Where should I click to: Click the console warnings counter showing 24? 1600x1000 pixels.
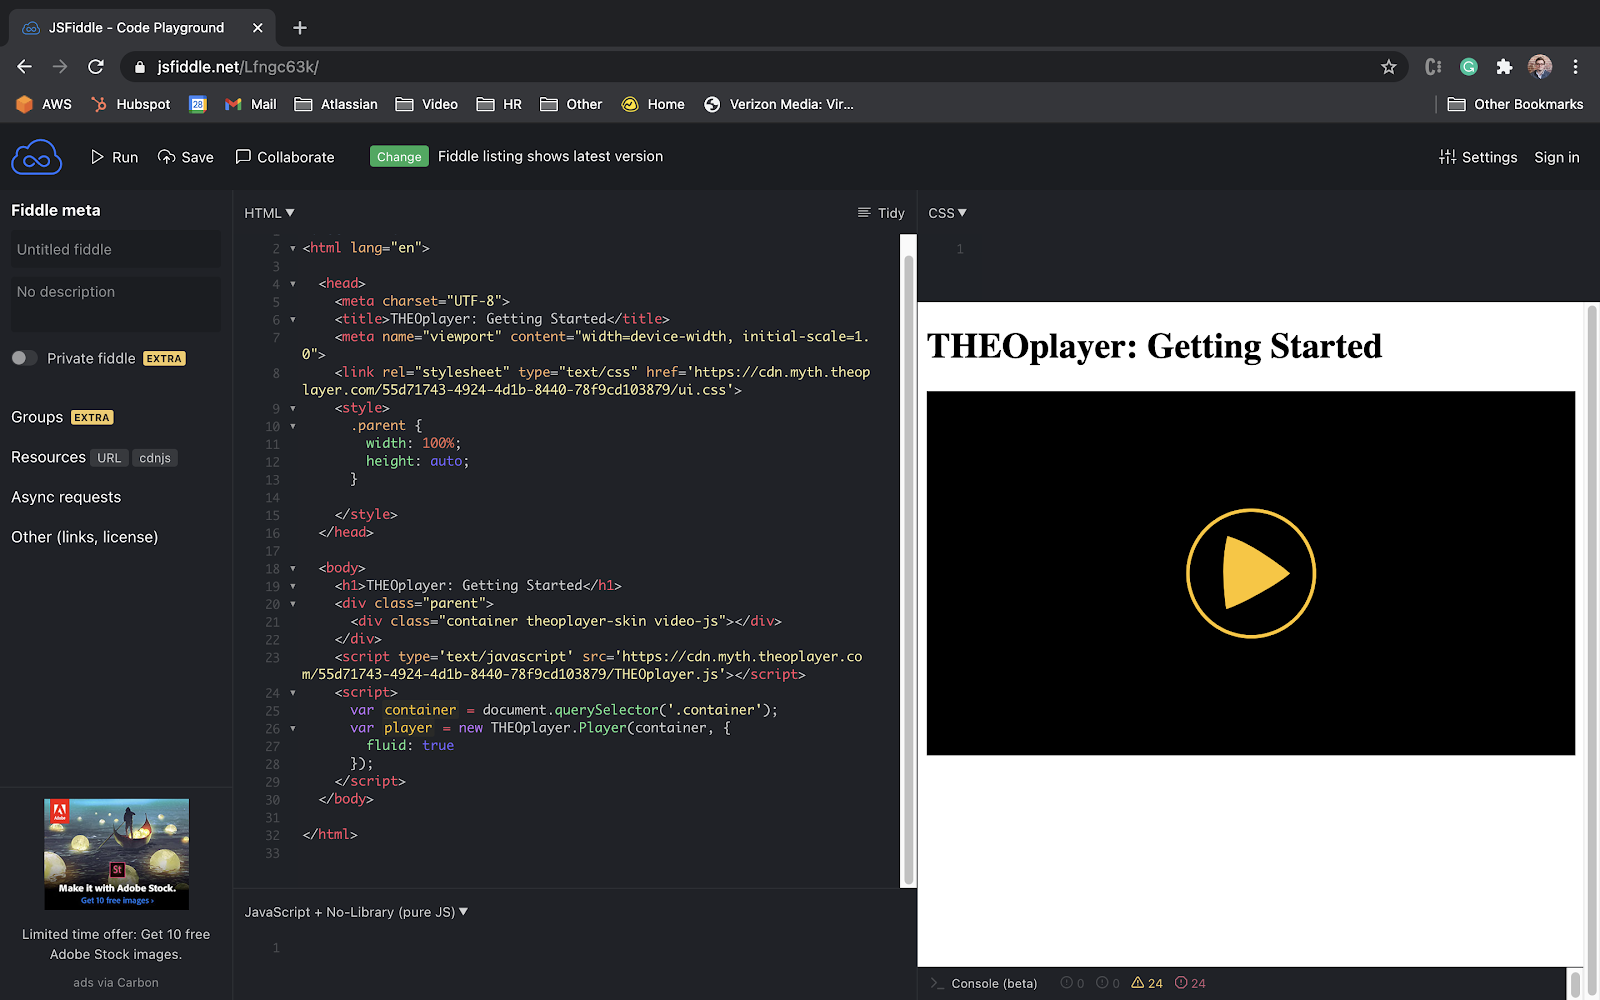(1146, 983)
